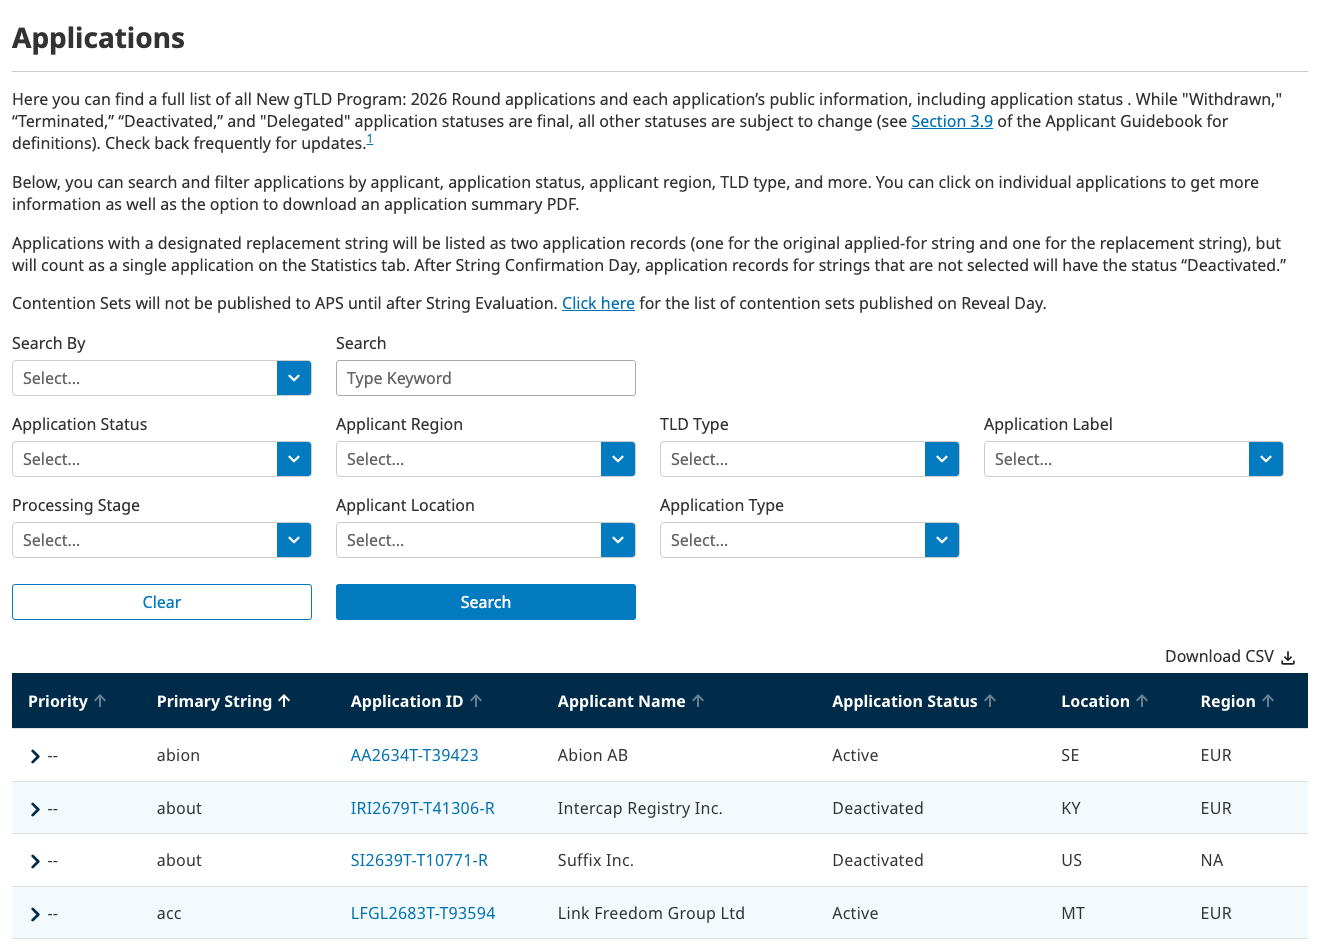Click the Abion AB applicant name
Viewport: 1320px width, 945px height.
click(593, 755)
